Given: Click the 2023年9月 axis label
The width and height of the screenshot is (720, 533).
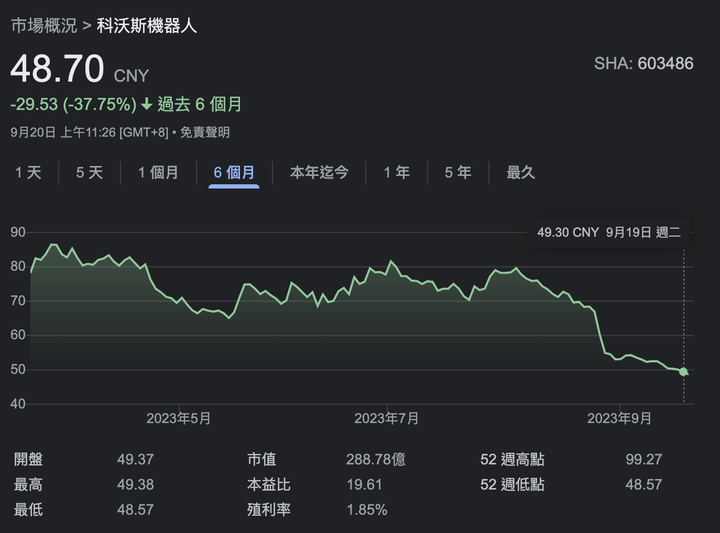Looking at the screenshot, I should click(619, 418).
